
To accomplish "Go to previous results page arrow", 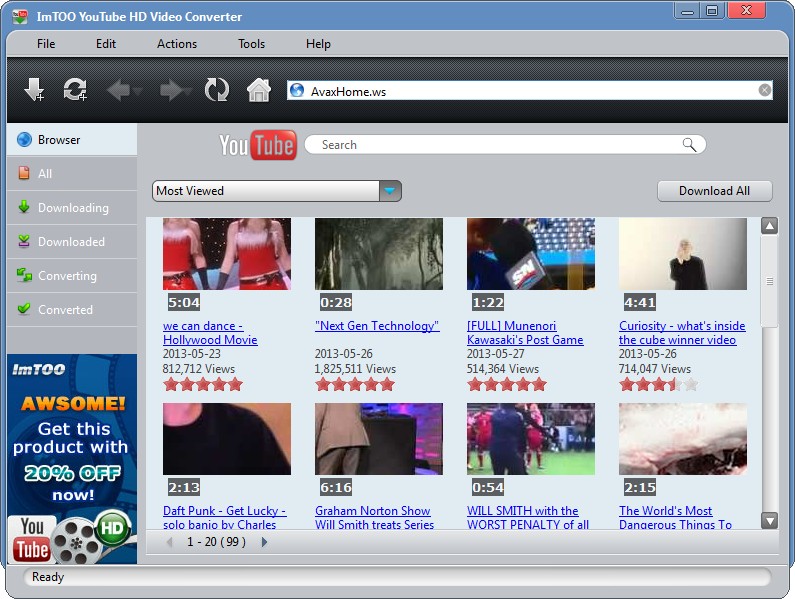I will [169, 542].
